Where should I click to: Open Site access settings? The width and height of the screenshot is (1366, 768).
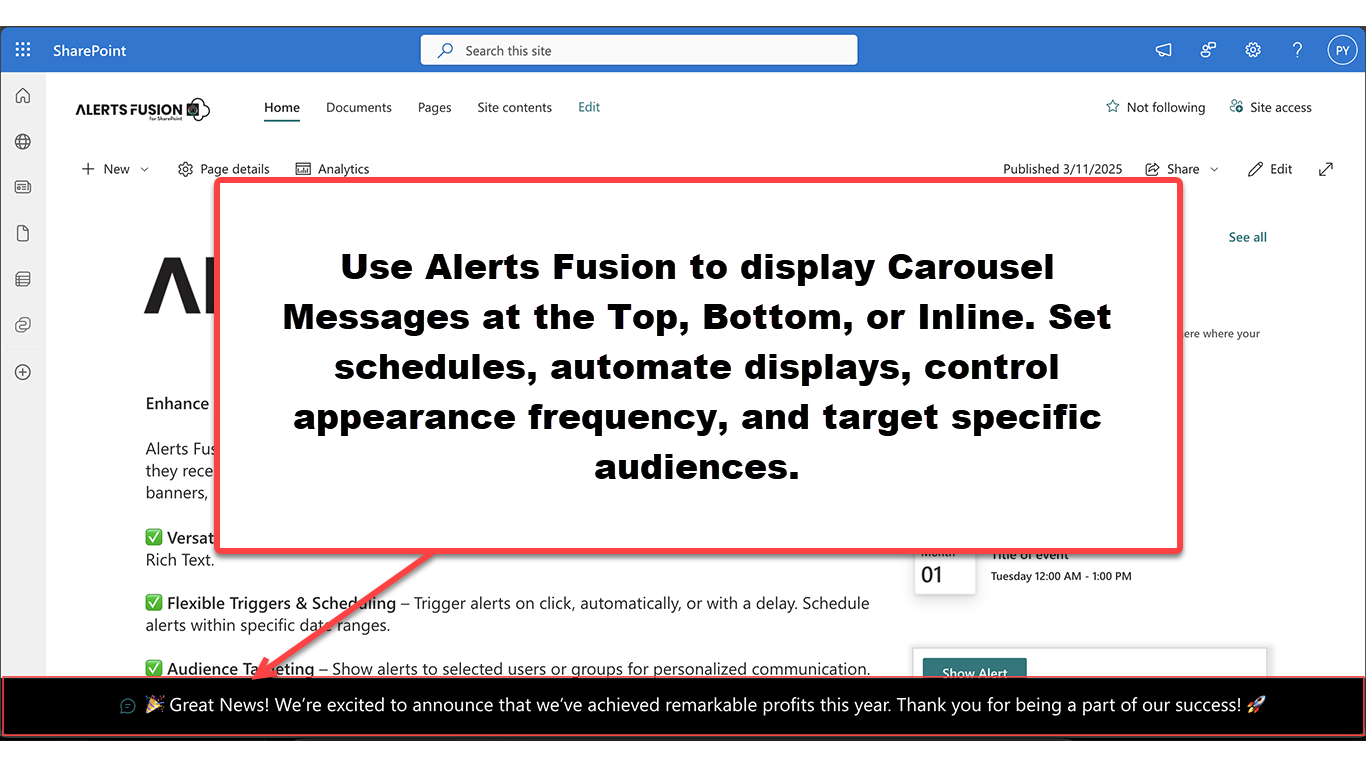click(1270, 107)
